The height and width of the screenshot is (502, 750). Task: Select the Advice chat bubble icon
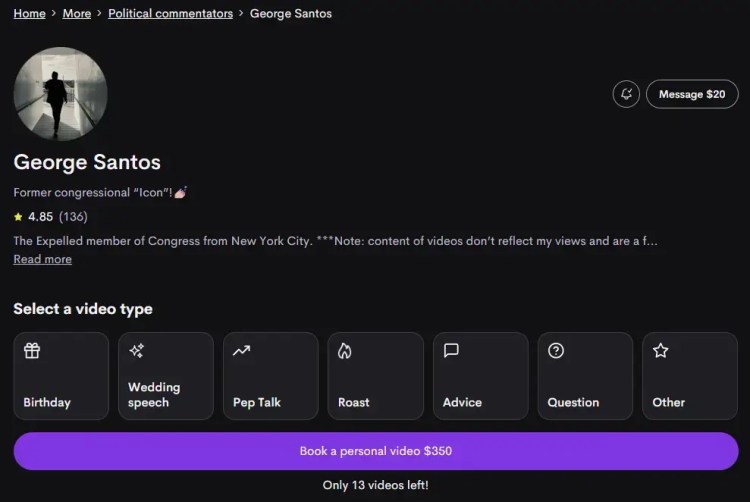pos(451,351)
